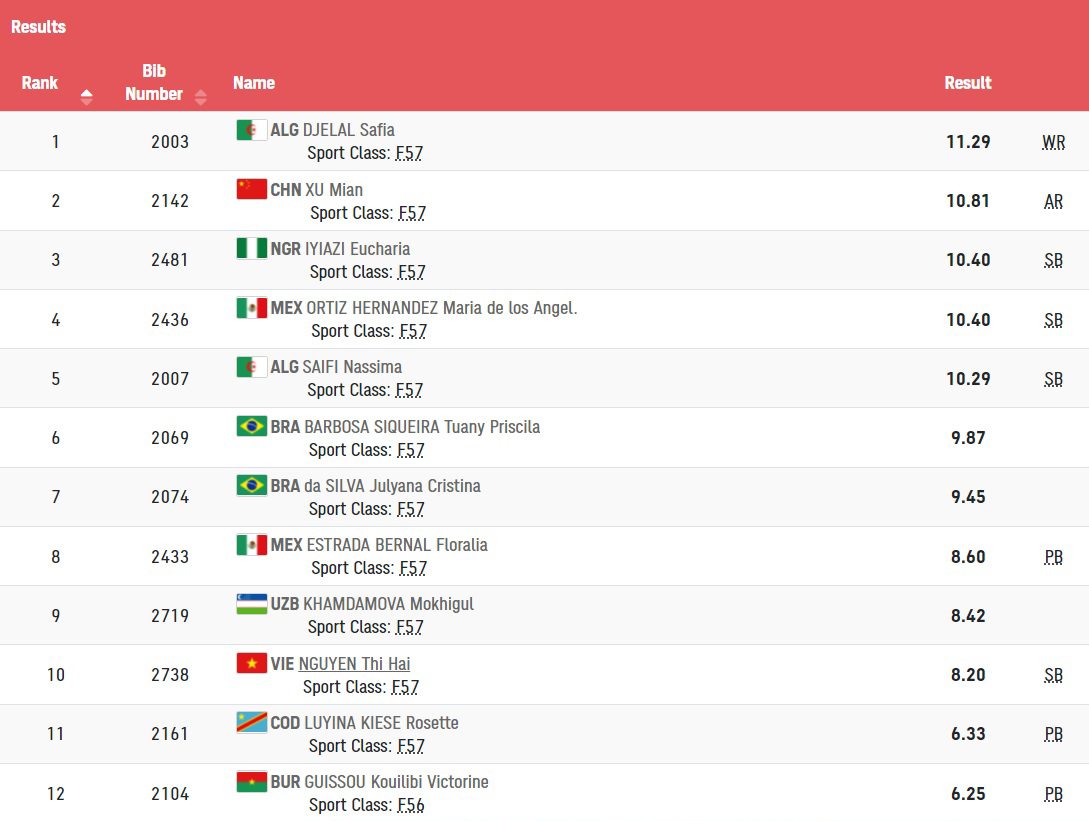
Task: Click the Name column header
Action: tap(254, 83)
